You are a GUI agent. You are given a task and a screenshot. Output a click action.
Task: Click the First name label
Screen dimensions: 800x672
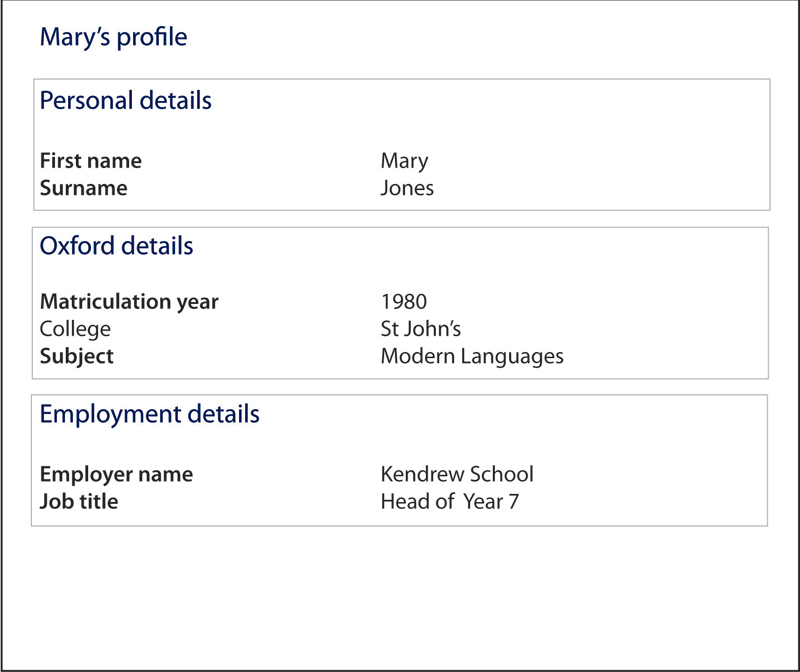pos(91,161)
